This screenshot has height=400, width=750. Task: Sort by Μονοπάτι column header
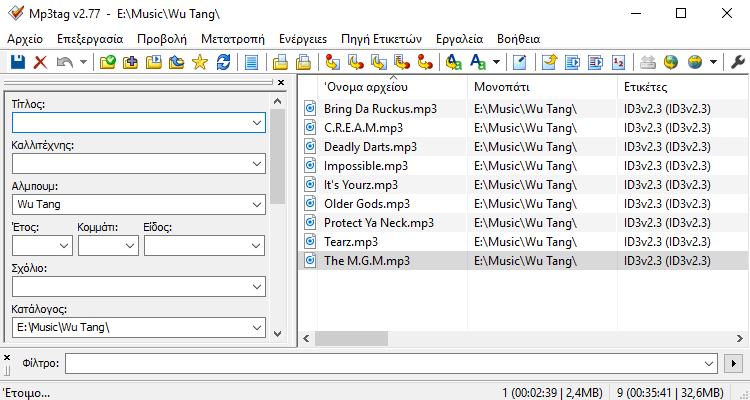[x=542, y=87]
